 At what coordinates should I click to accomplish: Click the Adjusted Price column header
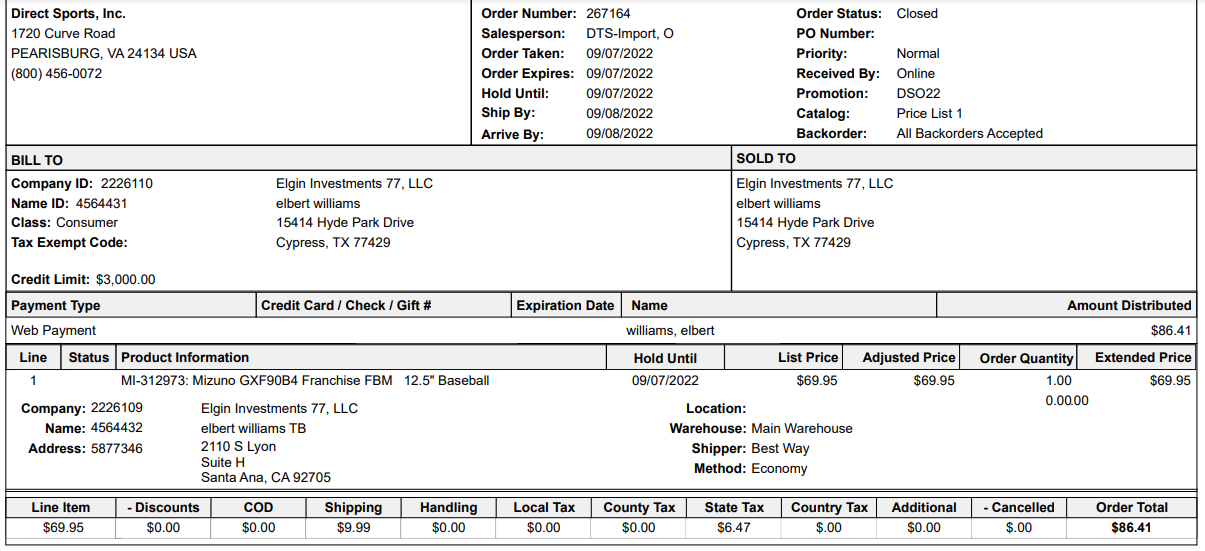pos(909,357)
